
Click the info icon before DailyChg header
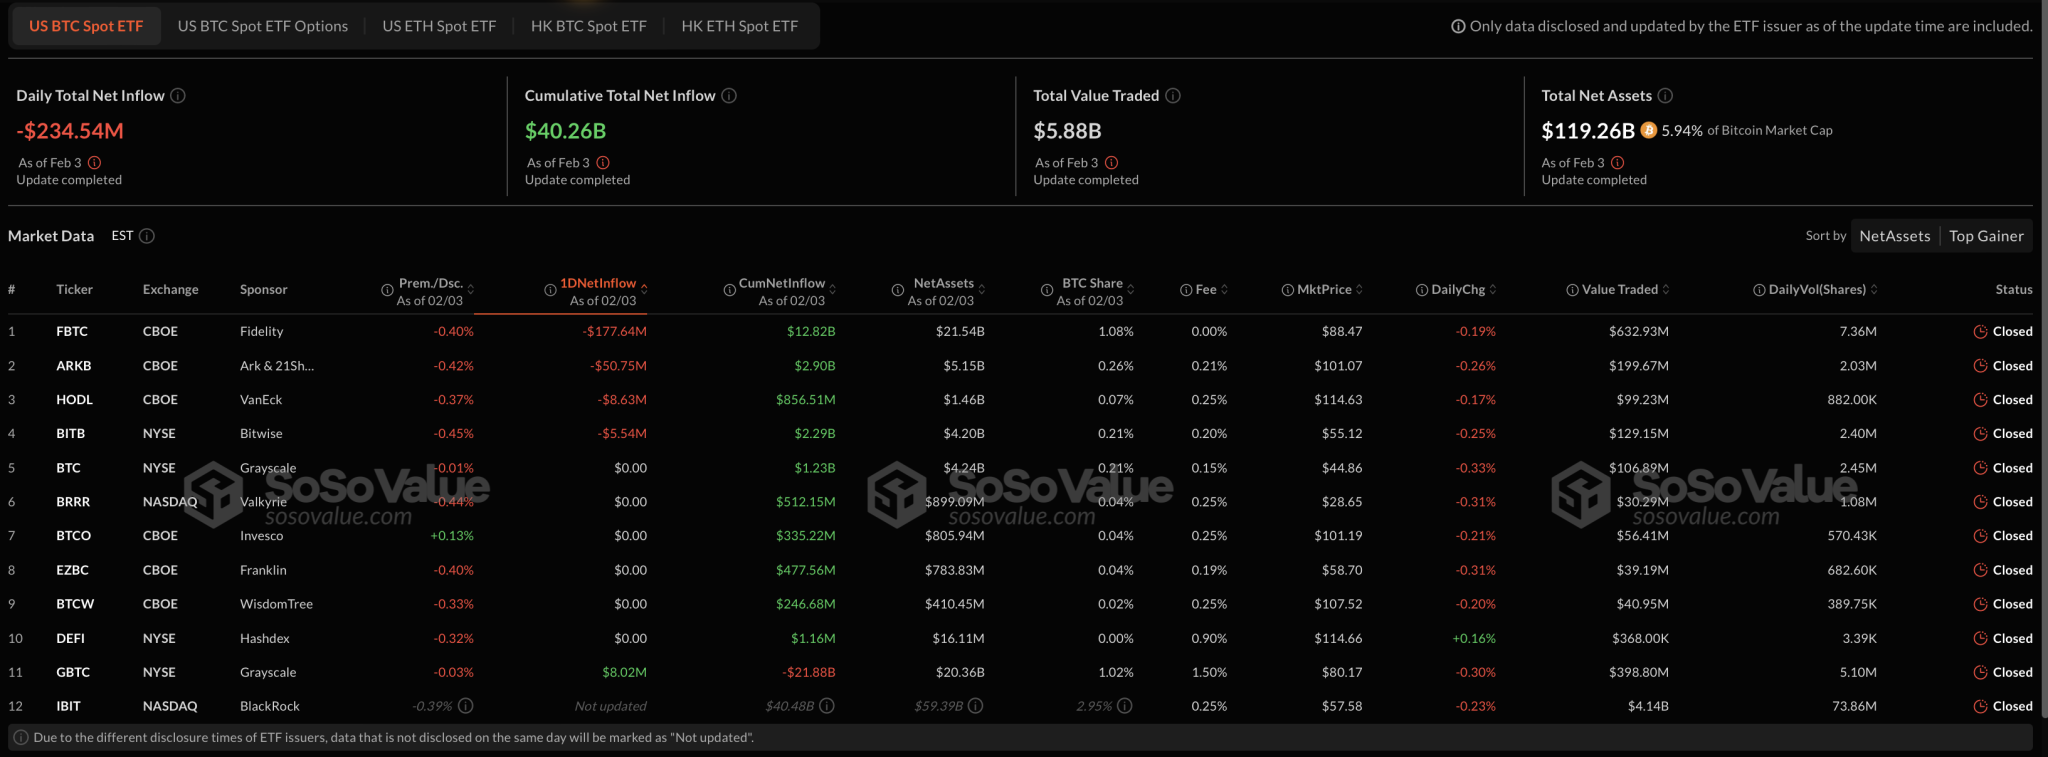[x=1422, y=290]
